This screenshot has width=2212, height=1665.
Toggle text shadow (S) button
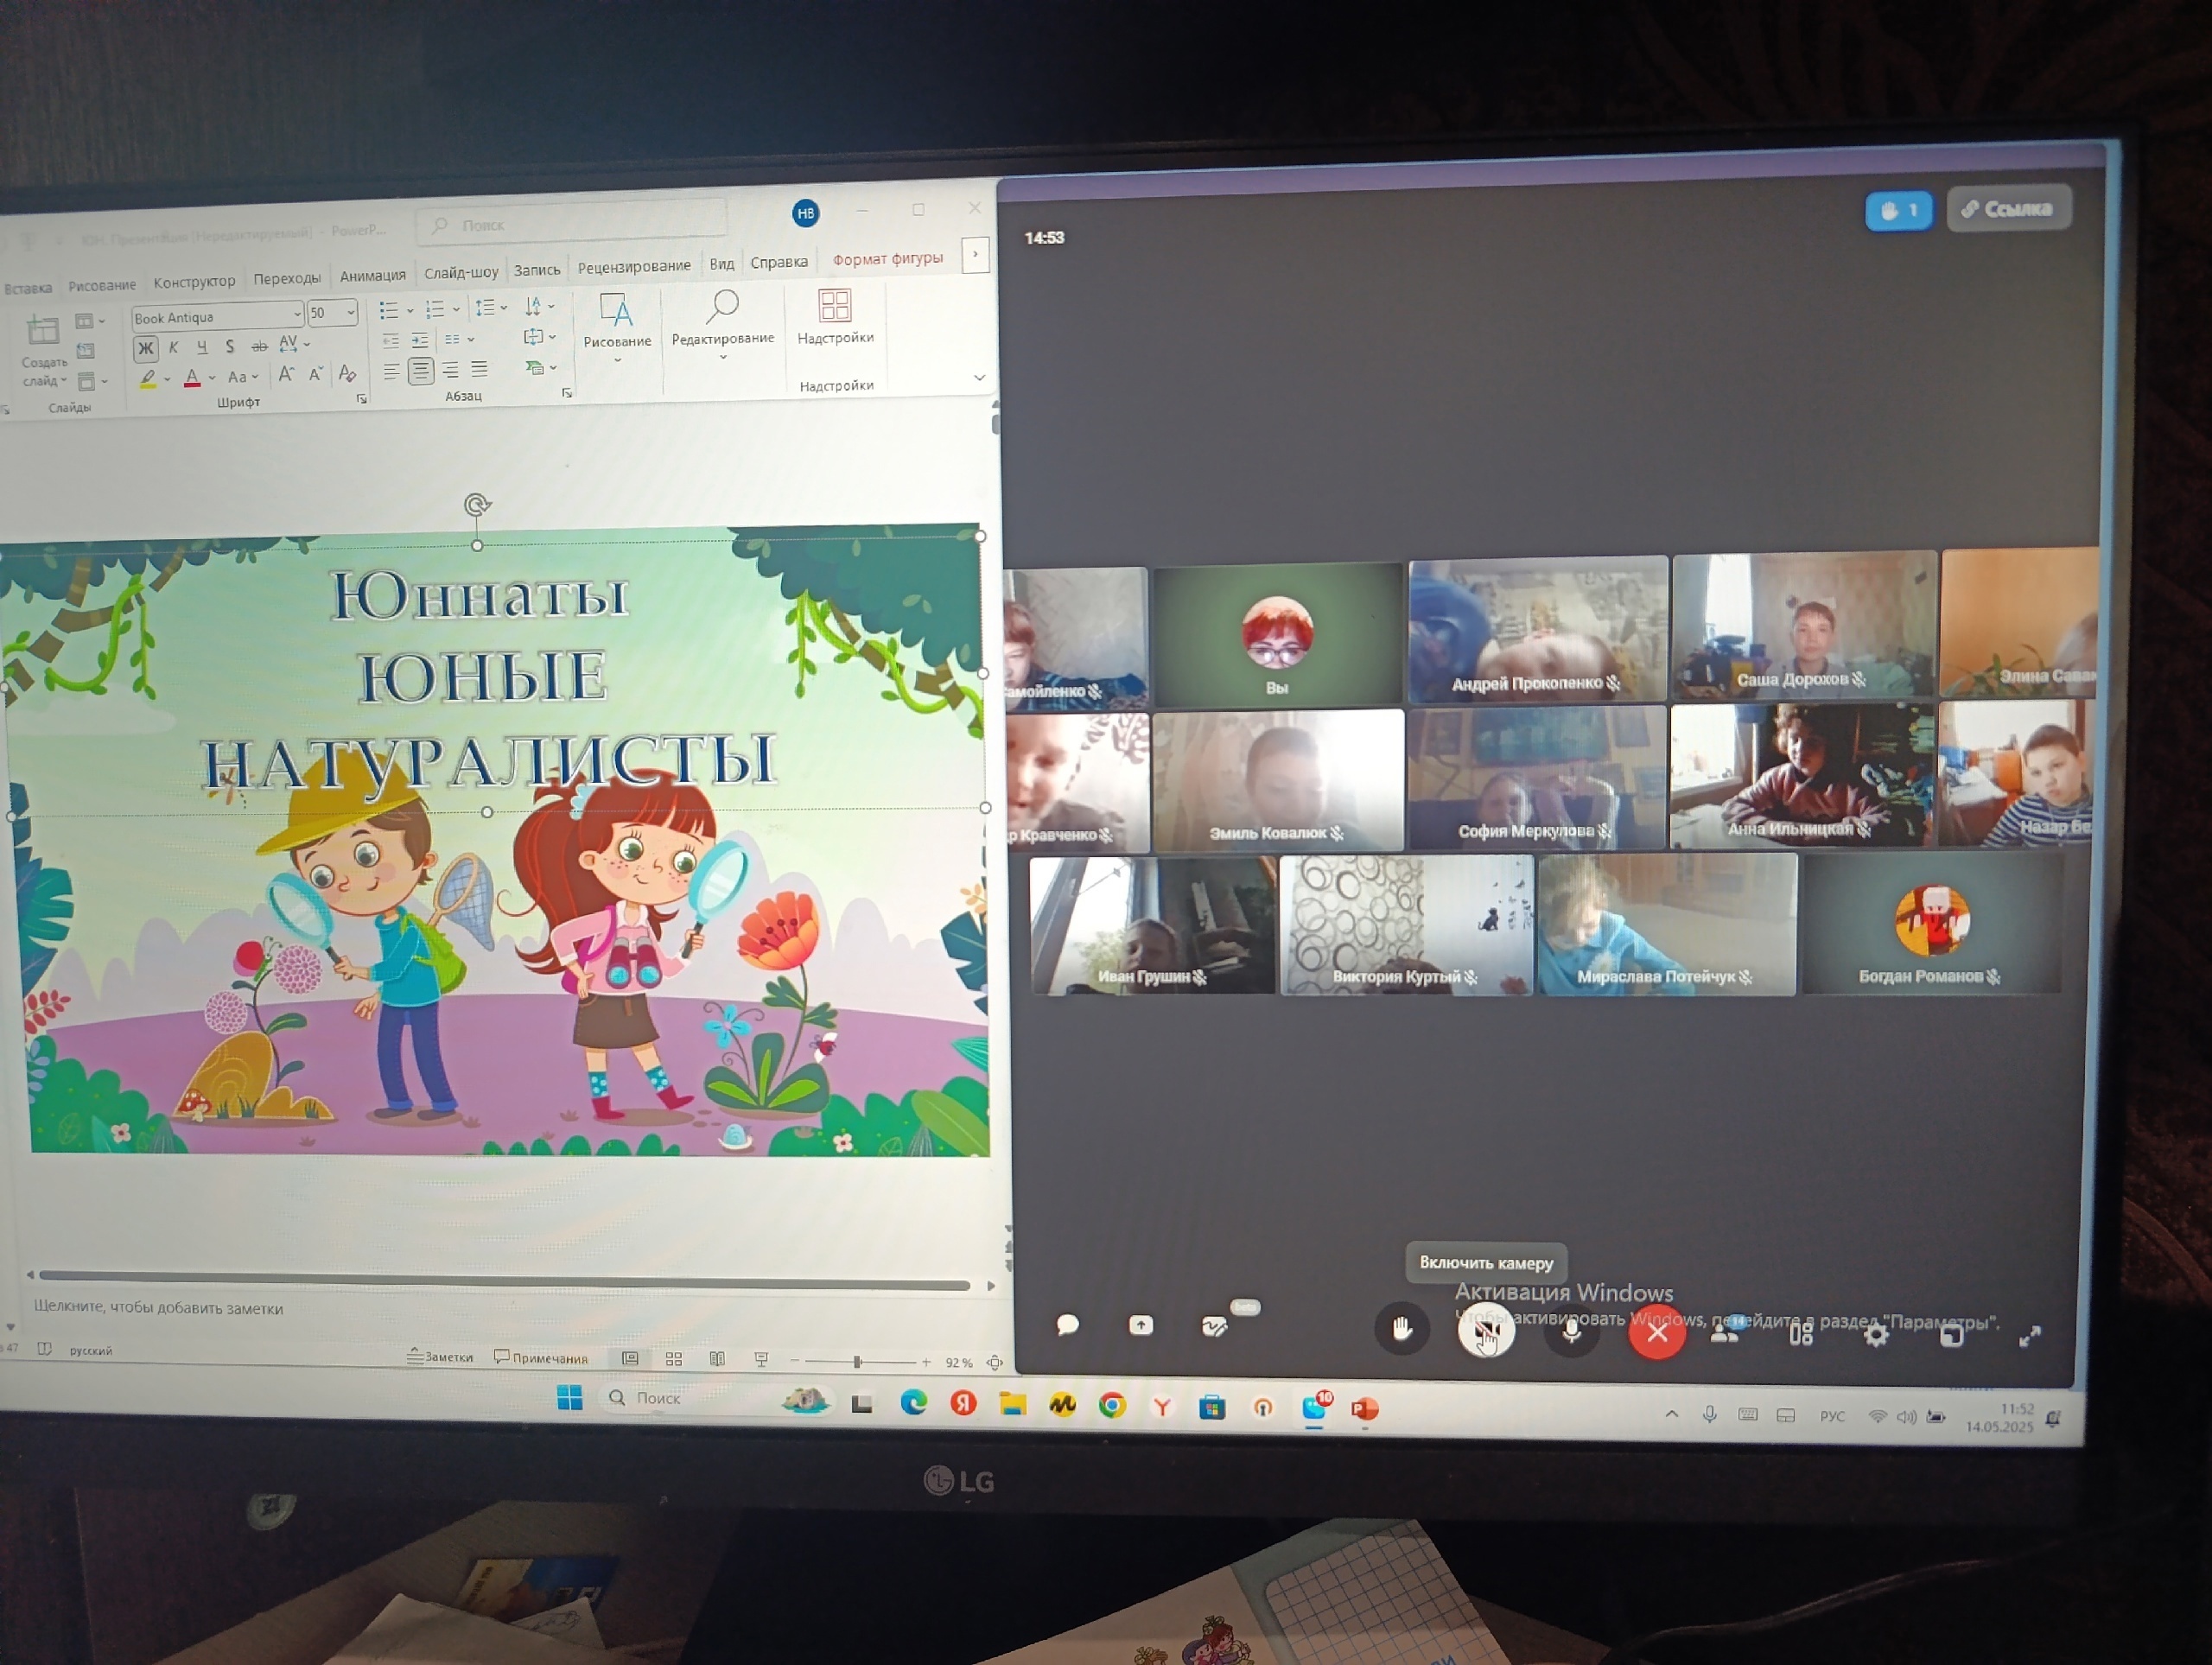pyautogui.click(x=230, y=346)
